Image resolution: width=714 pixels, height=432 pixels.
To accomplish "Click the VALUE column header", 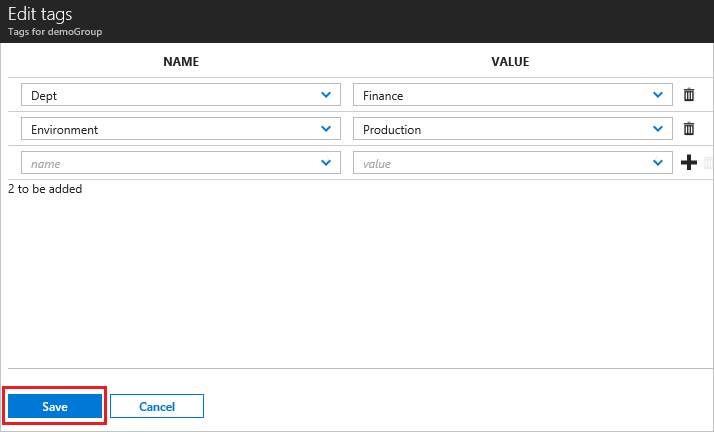I will click(x=510, y=62).
